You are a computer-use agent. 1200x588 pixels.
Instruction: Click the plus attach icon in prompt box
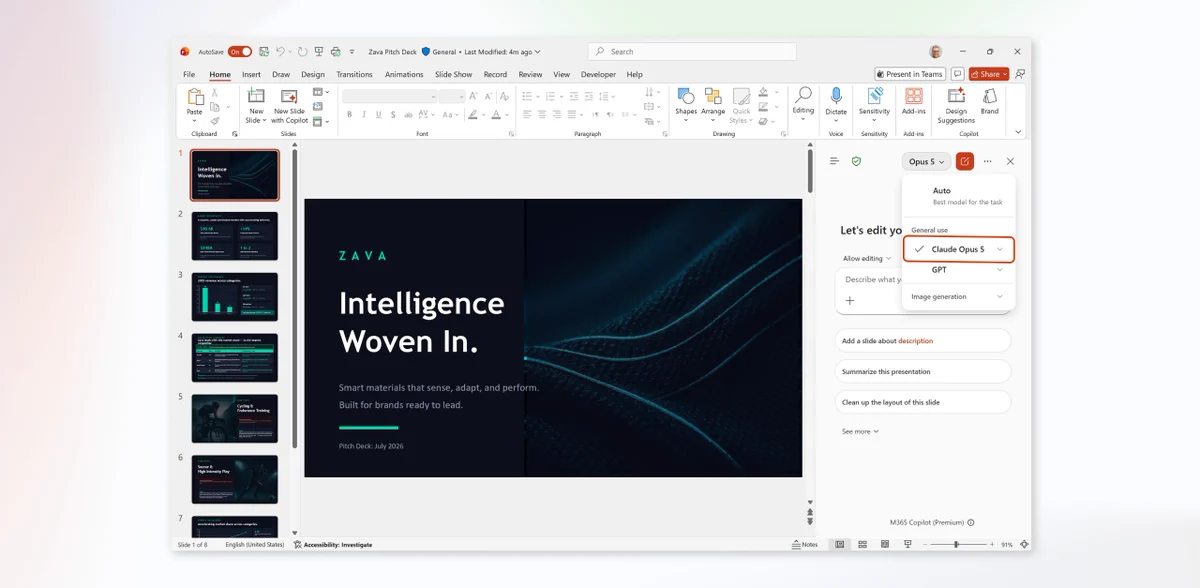pyautogui.click(x=850, y=300)
